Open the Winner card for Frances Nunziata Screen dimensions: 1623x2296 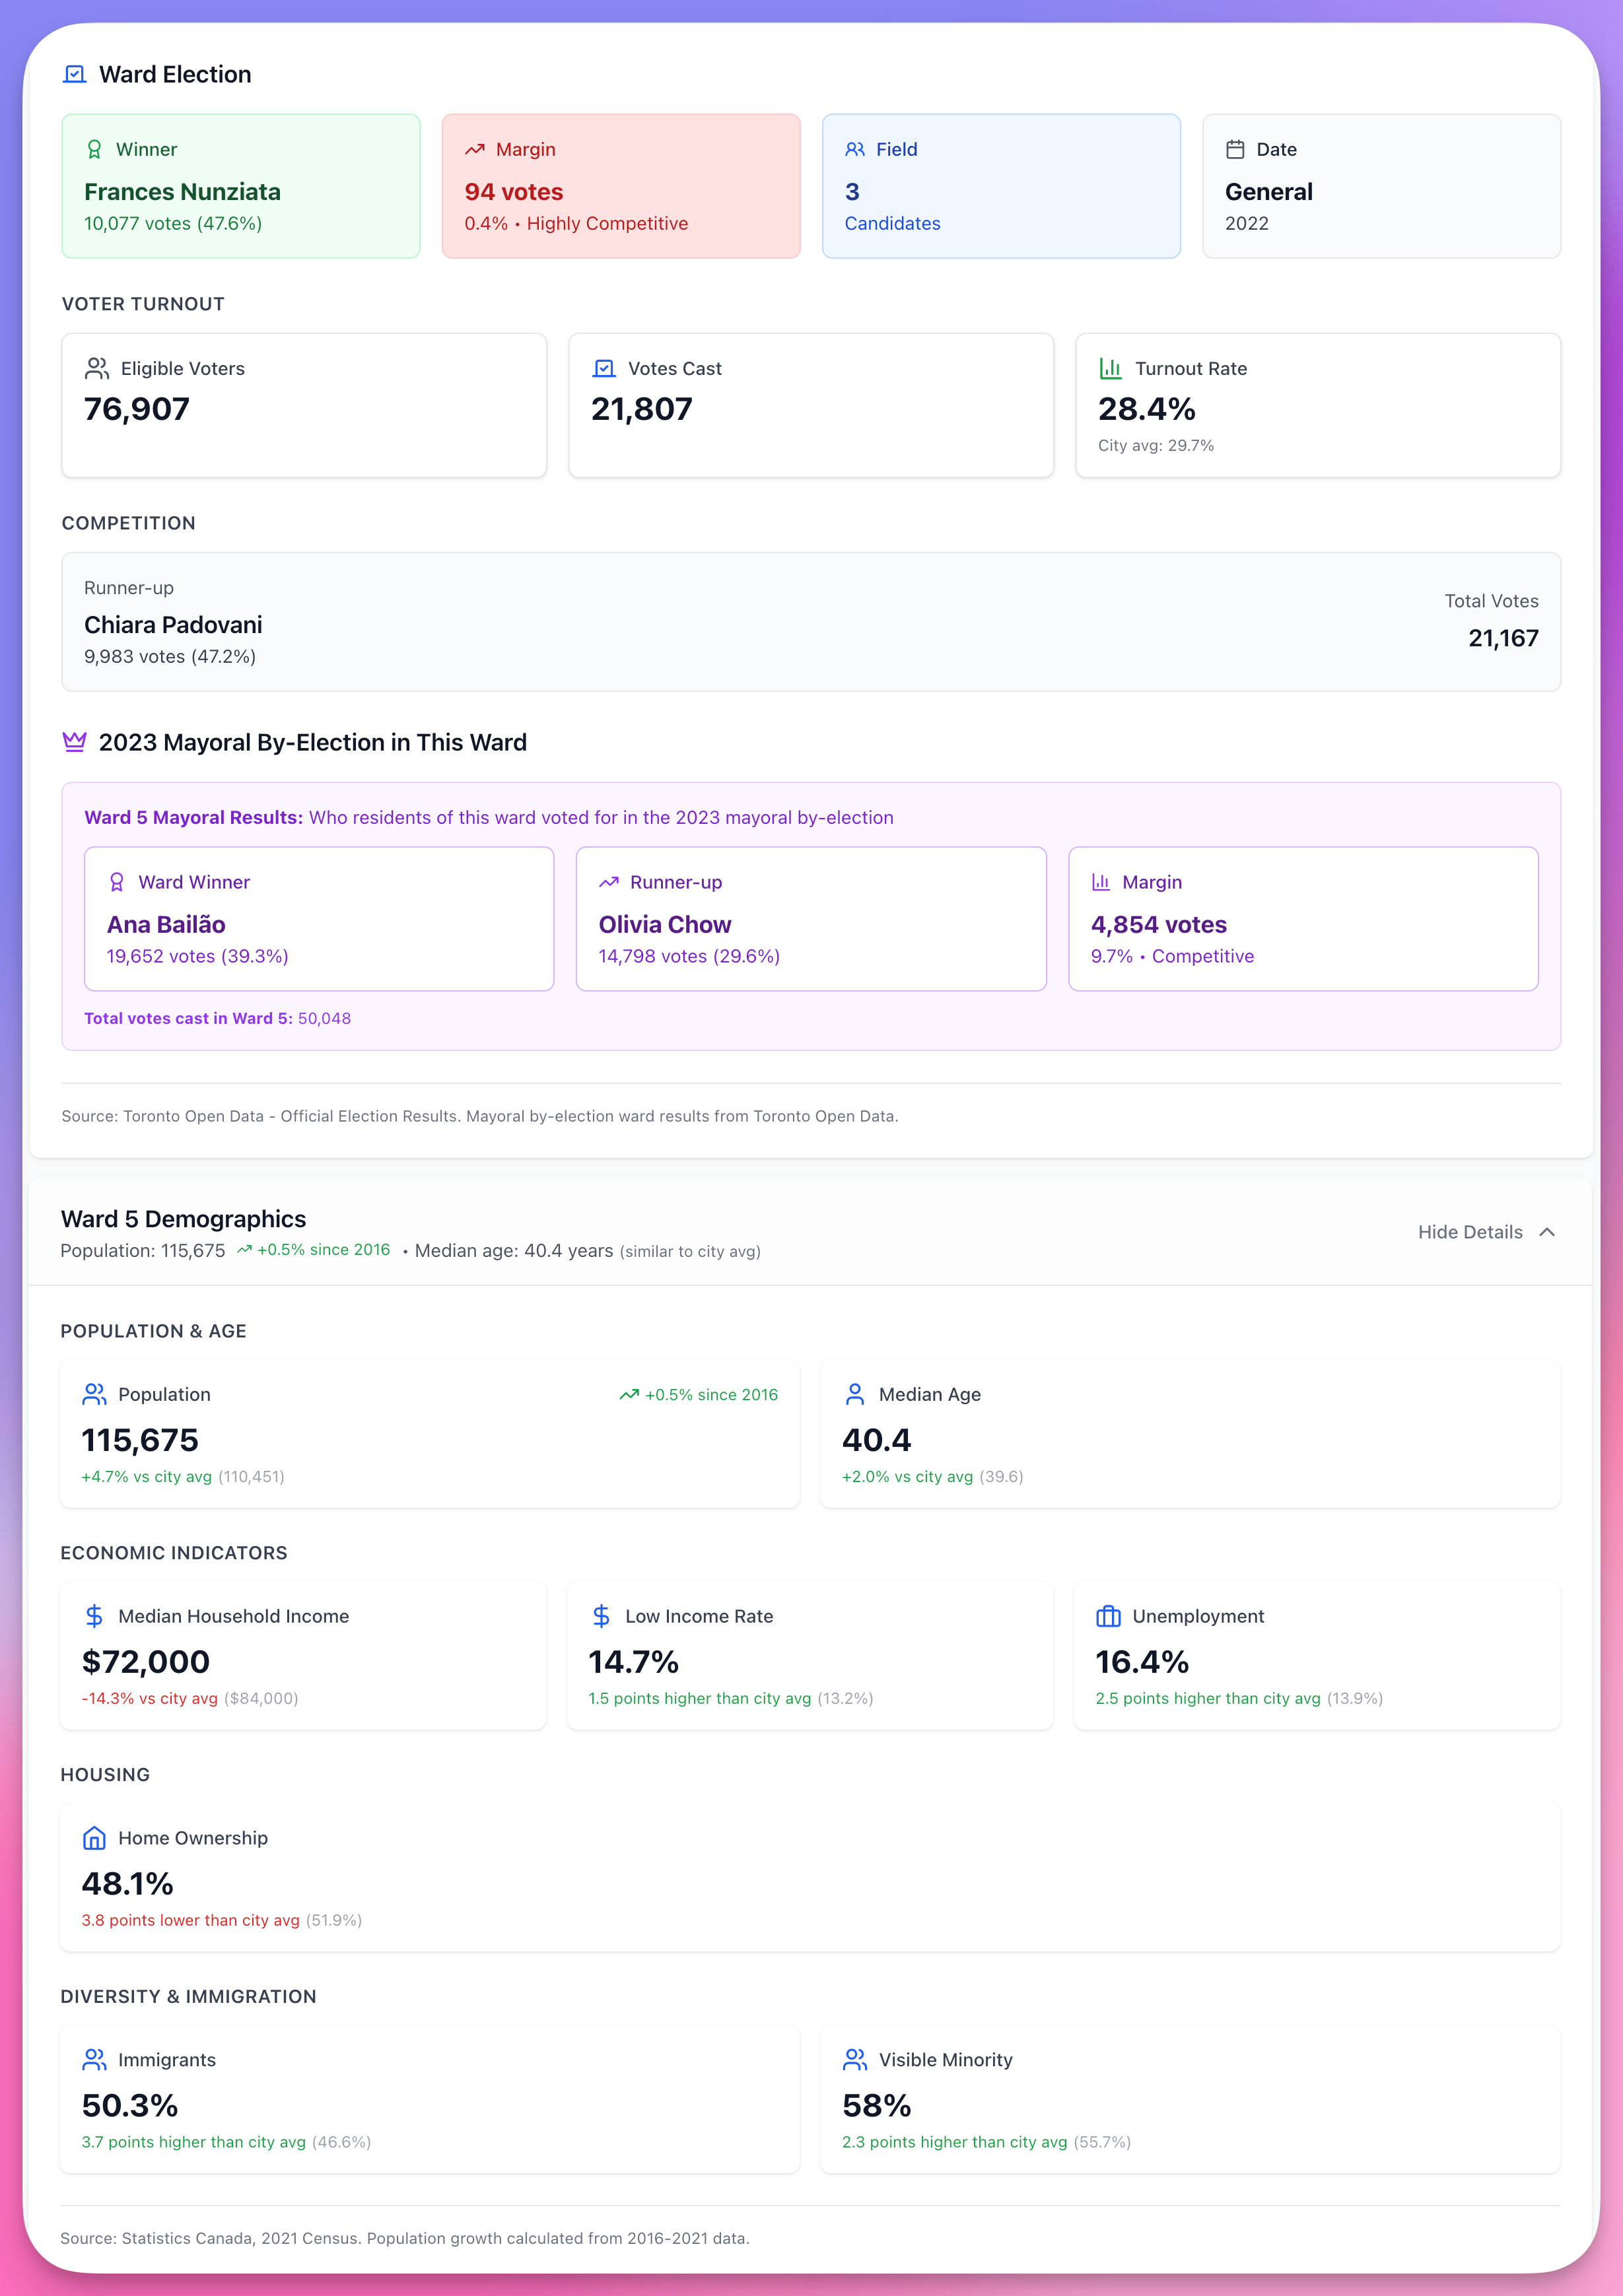click(x=240, y=186)
